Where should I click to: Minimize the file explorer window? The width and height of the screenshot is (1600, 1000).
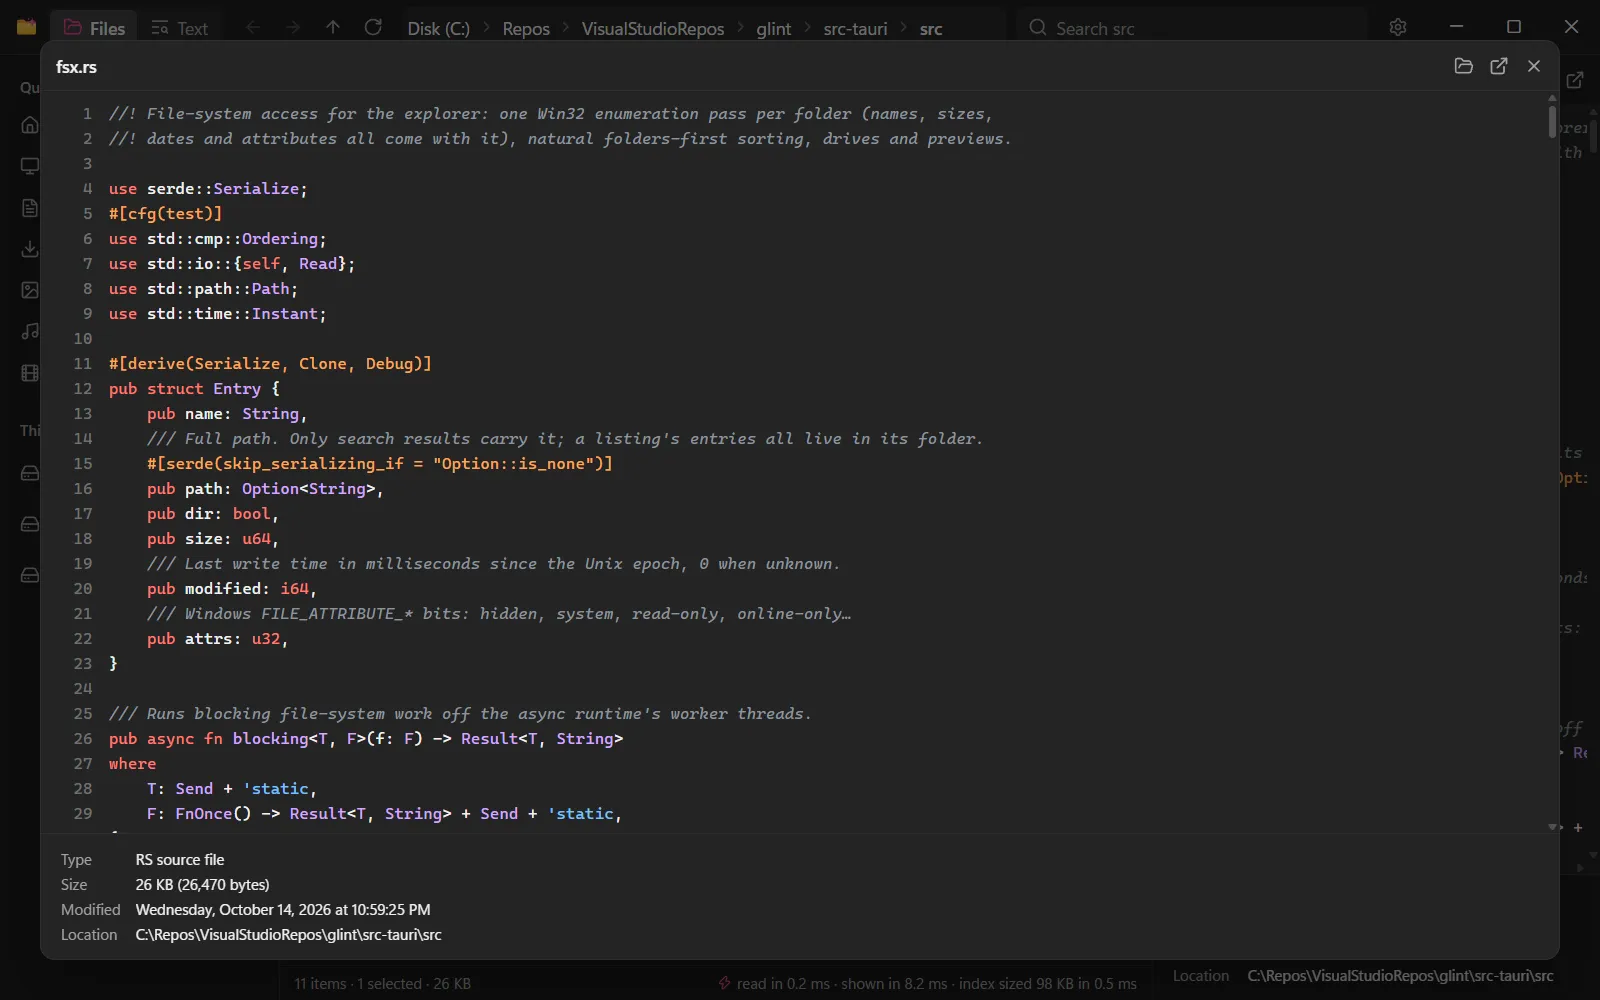[x=1457, y=27]
